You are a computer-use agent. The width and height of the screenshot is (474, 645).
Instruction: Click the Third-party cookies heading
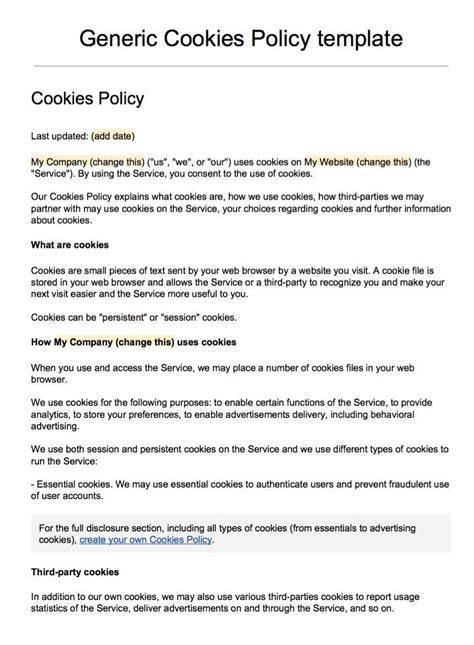tap(75, 572)
